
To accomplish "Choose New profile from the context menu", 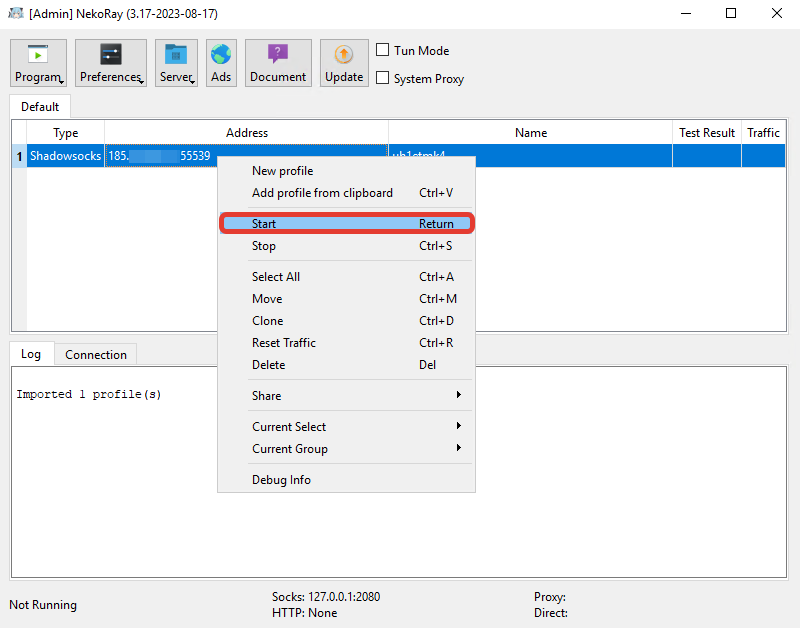I will click(x=346, y=171).
